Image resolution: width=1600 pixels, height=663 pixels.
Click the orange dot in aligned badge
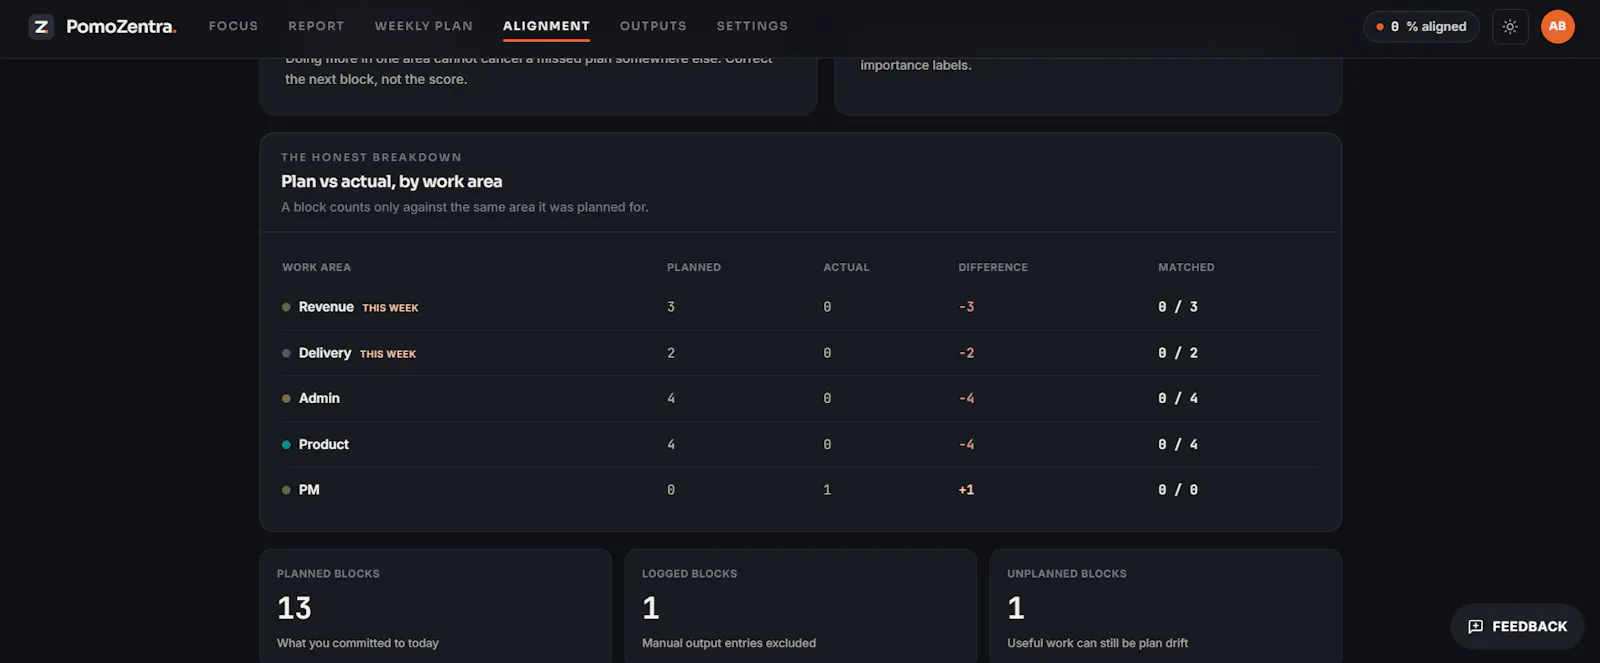(x=1380, y=27)
